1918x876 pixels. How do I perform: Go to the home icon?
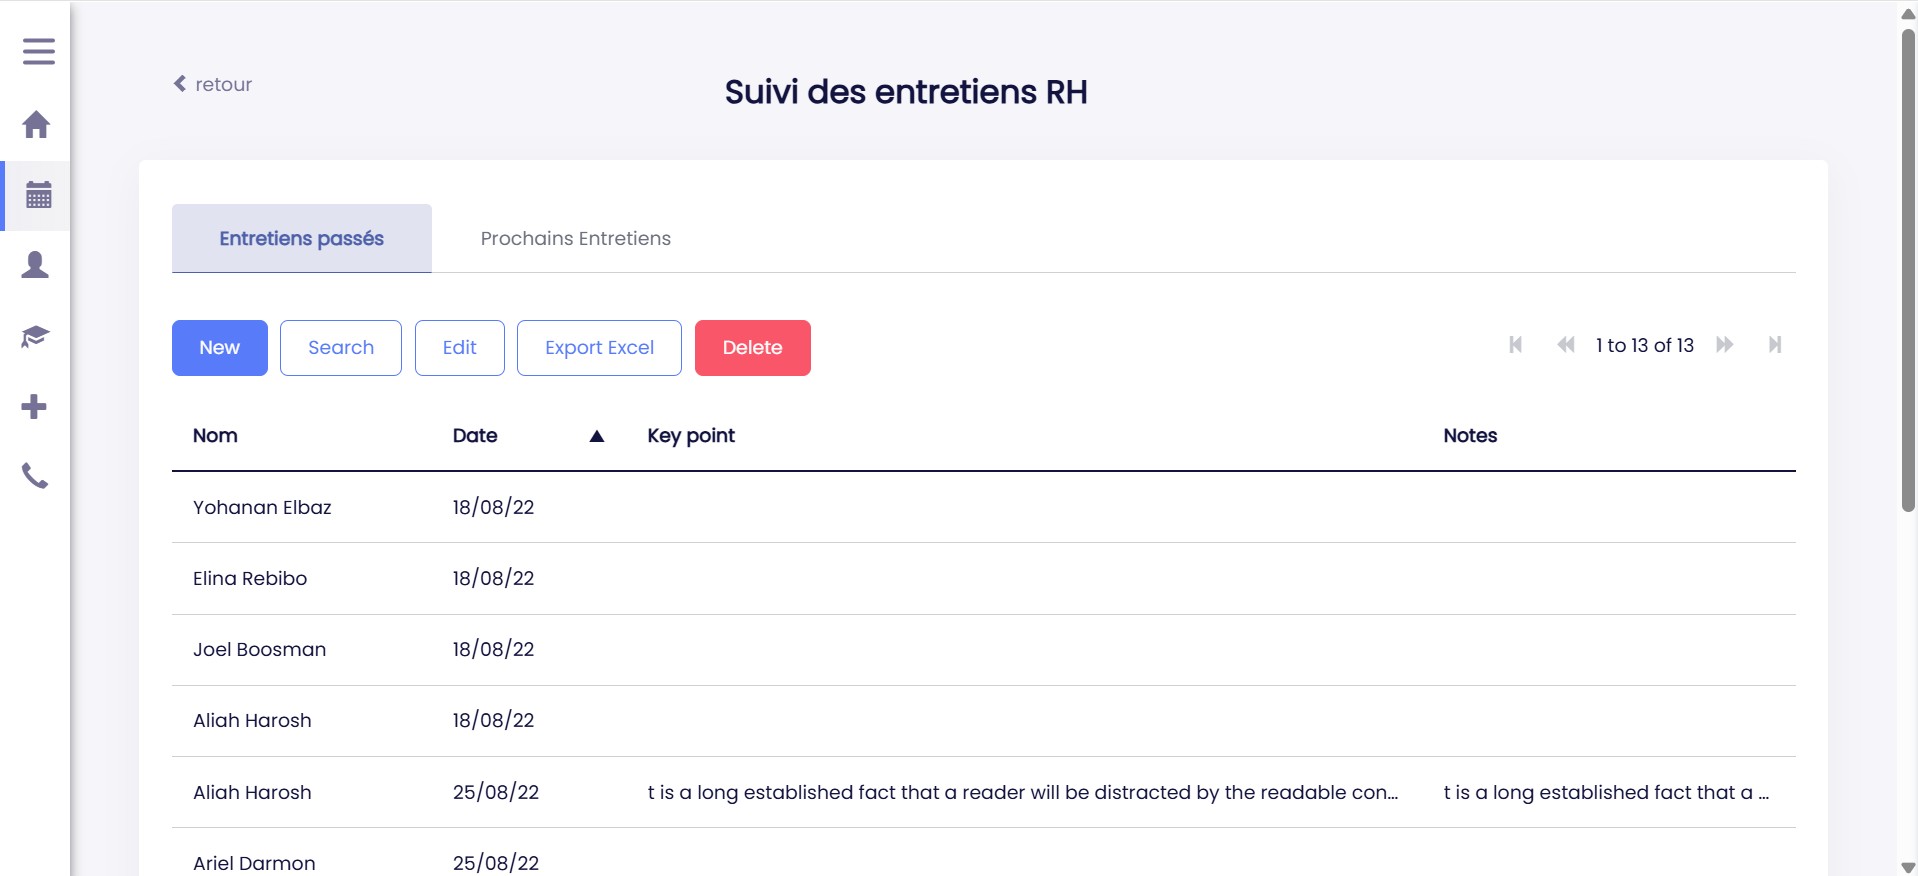[x=36, y=125]
